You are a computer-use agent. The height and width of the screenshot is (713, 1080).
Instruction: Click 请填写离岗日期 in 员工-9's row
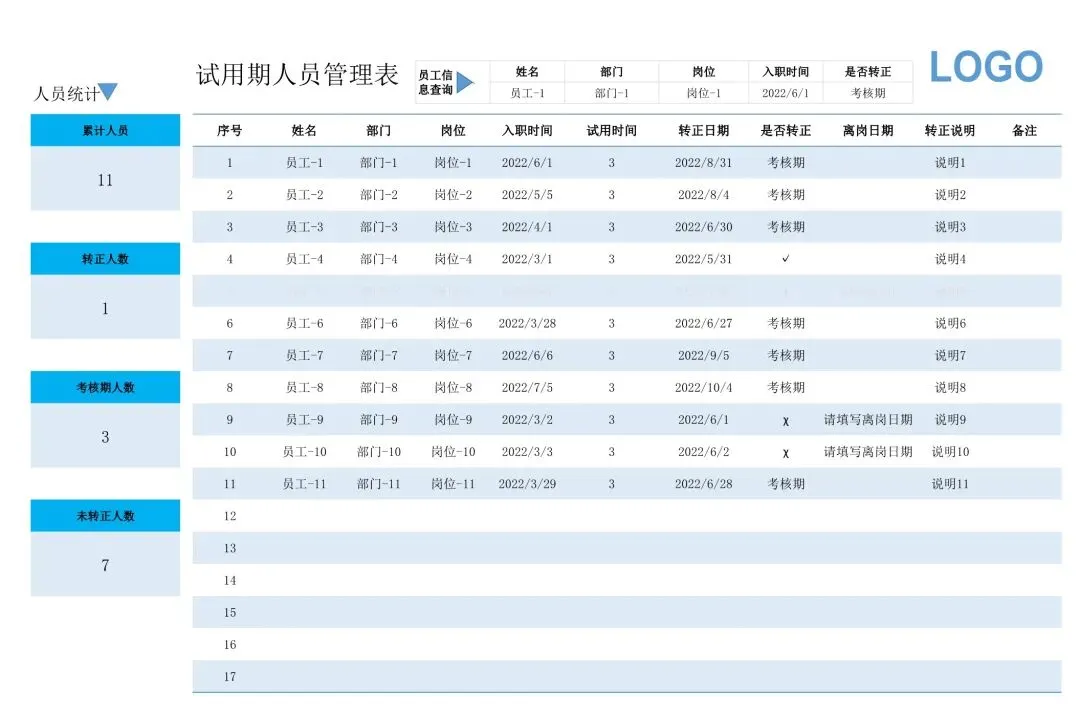[868, 420]
